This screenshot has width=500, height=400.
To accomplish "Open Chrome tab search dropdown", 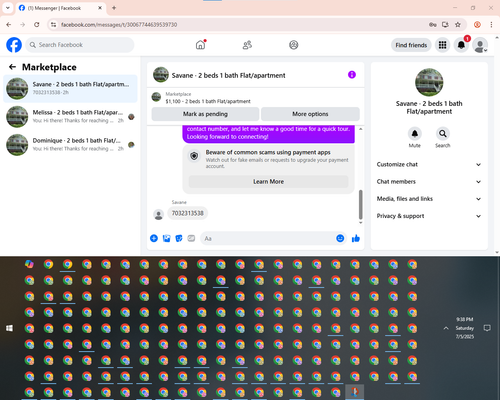I will [x=8, y=8].
